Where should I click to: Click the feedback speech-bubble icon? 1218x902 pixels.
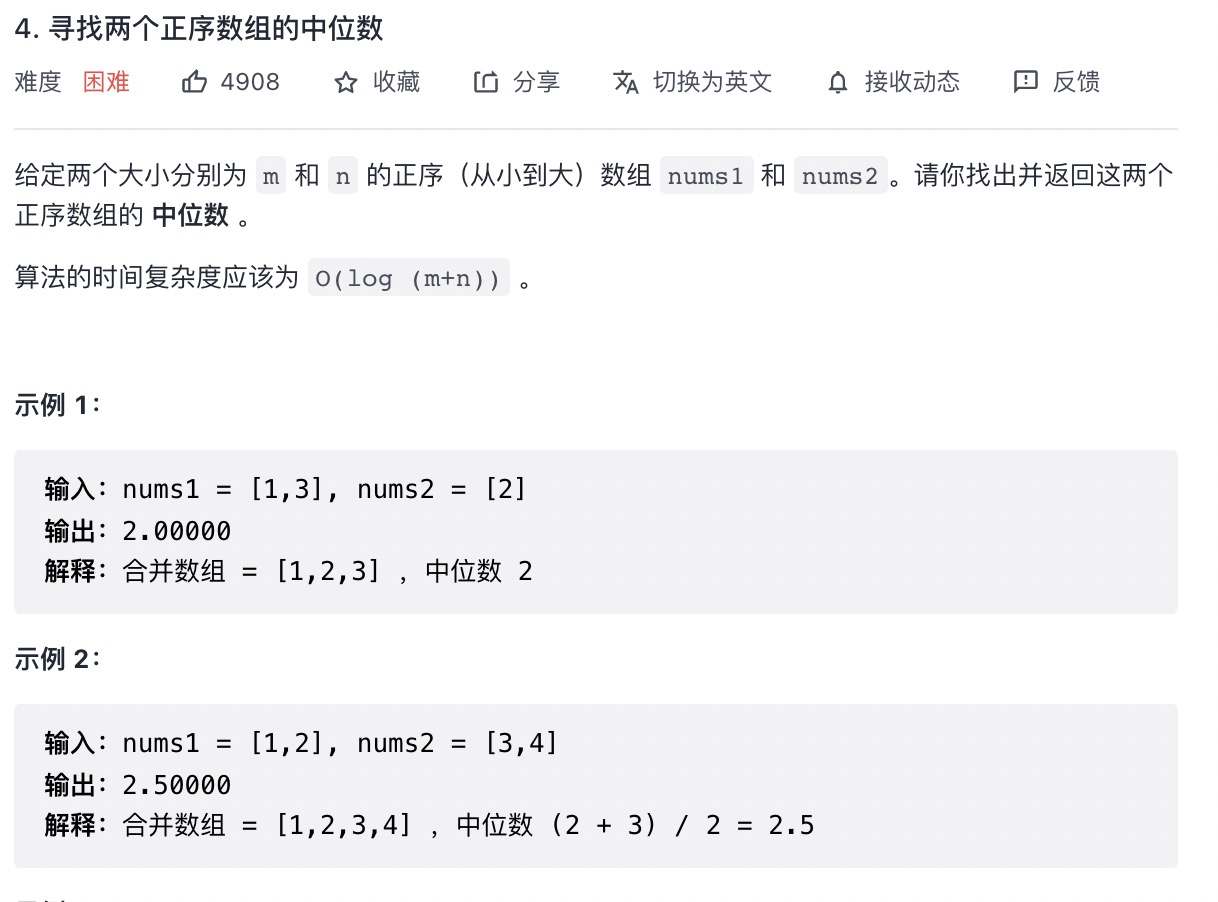click(1025, 82)
